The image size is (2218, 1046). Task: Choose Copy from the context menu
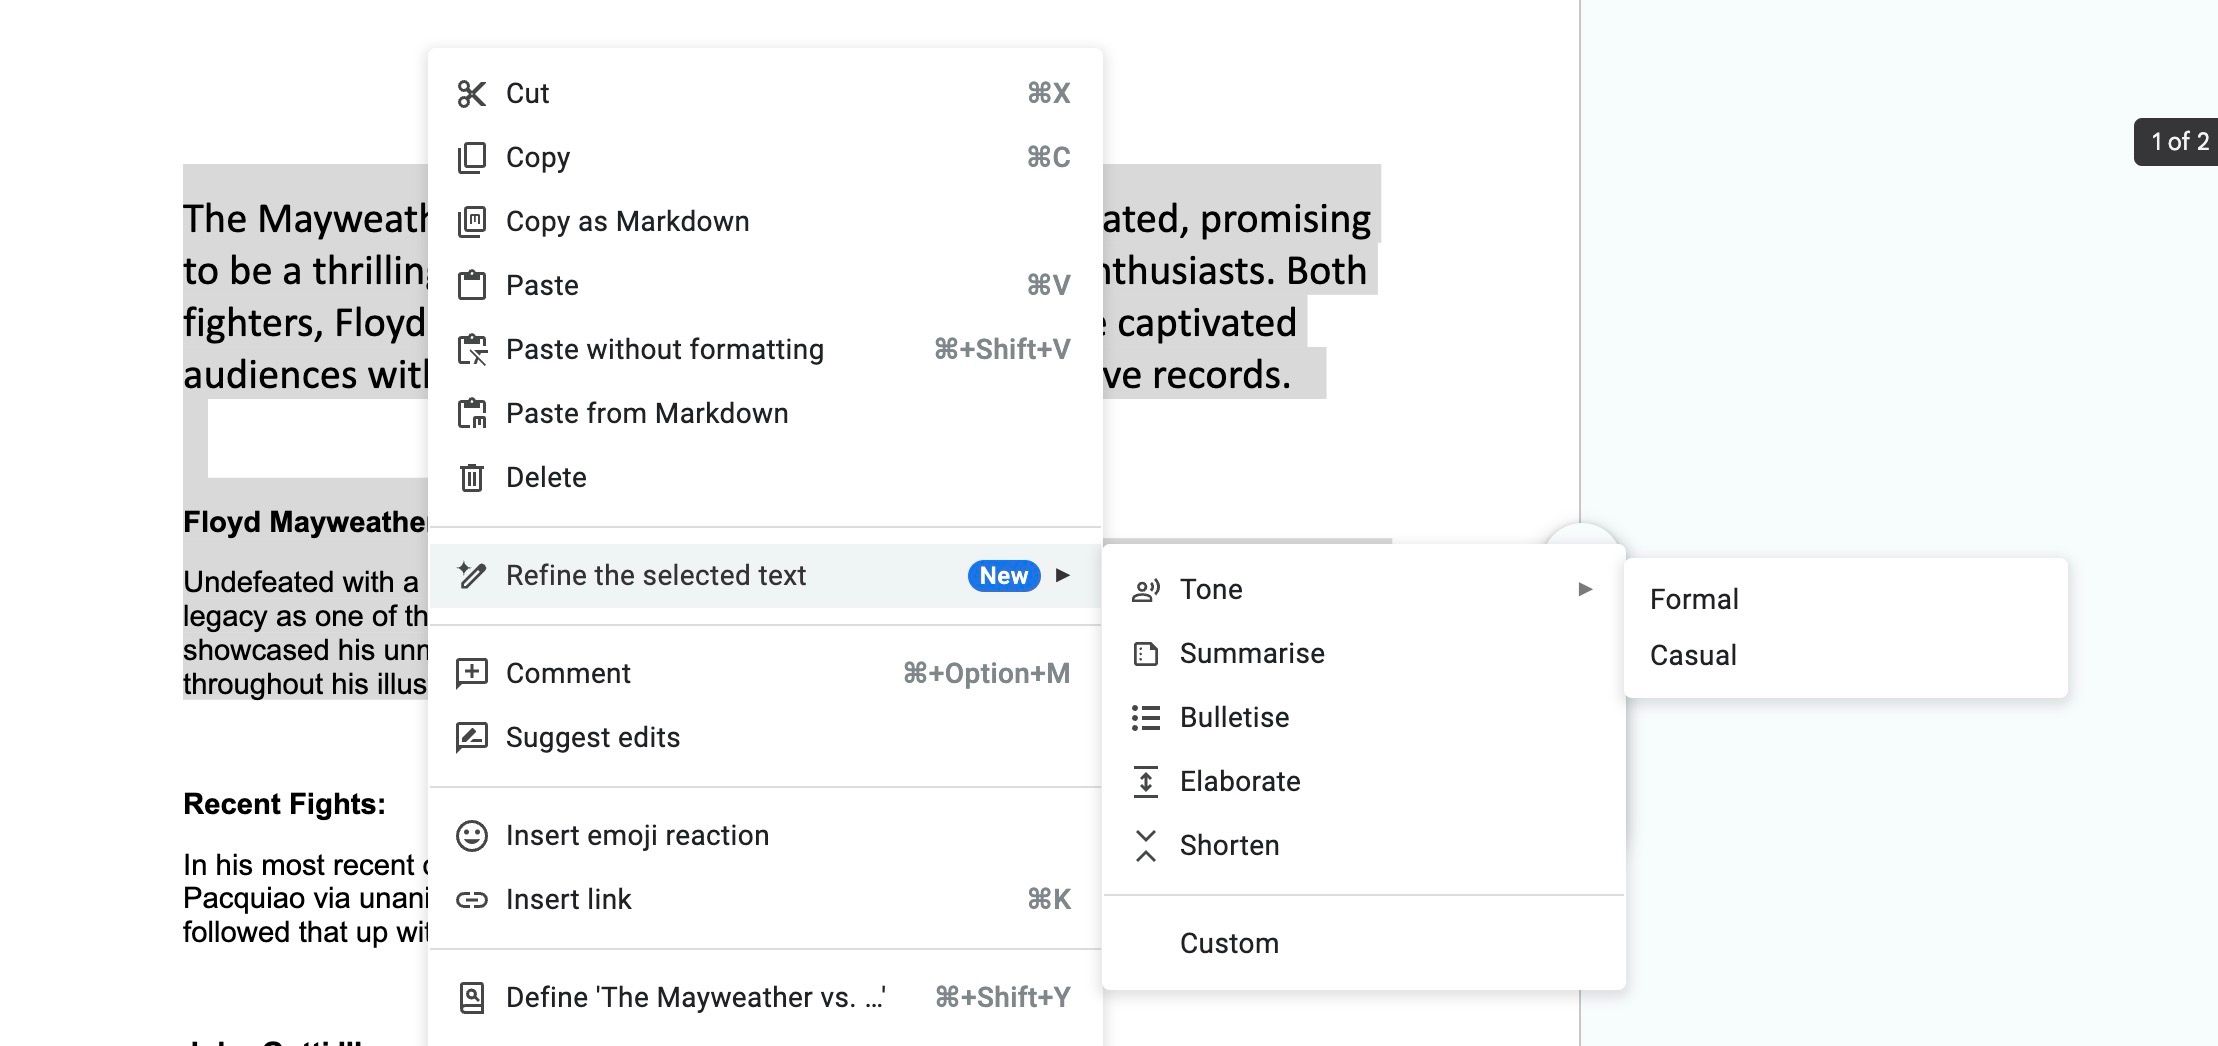(765, 158)
